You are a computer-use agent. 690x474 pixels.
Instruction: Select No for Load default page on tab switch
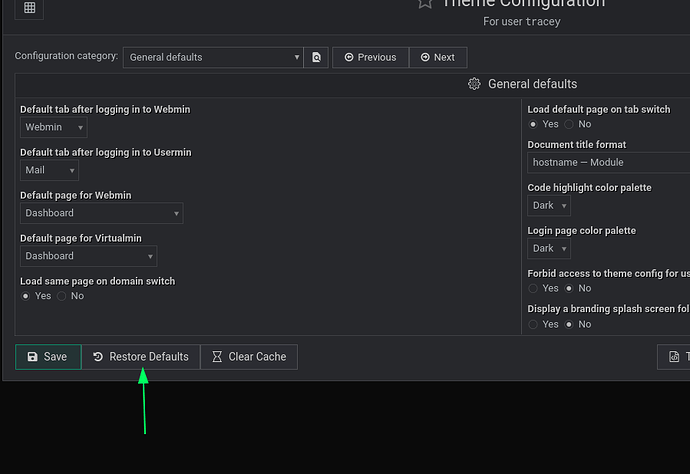[x=569, y=125]
